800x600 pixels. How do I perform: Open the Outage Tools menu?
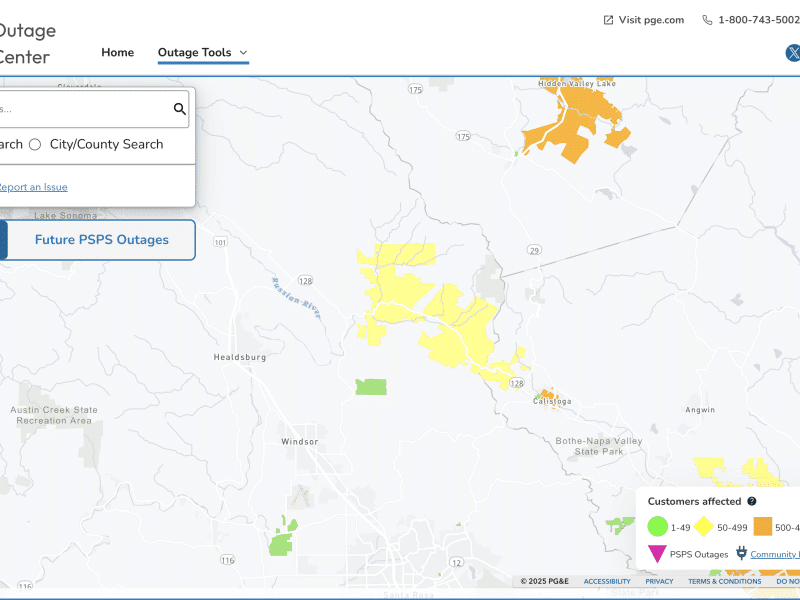coord(194,53)
